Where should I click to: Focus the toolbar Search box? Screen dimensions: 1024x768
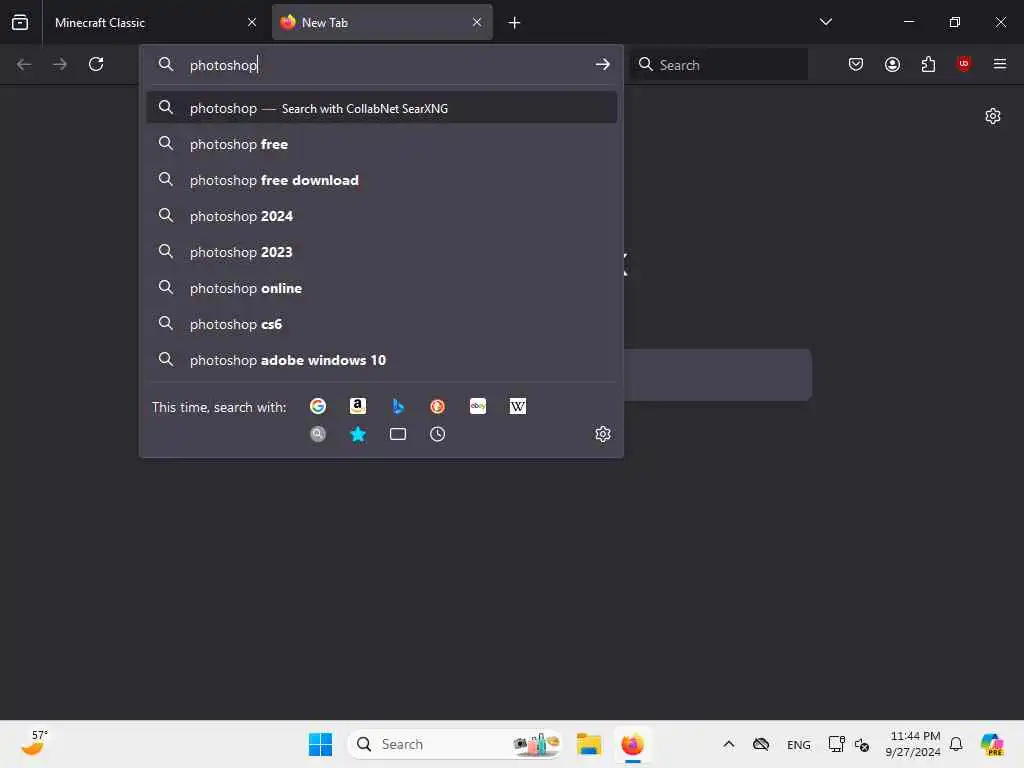click(718, 65)
